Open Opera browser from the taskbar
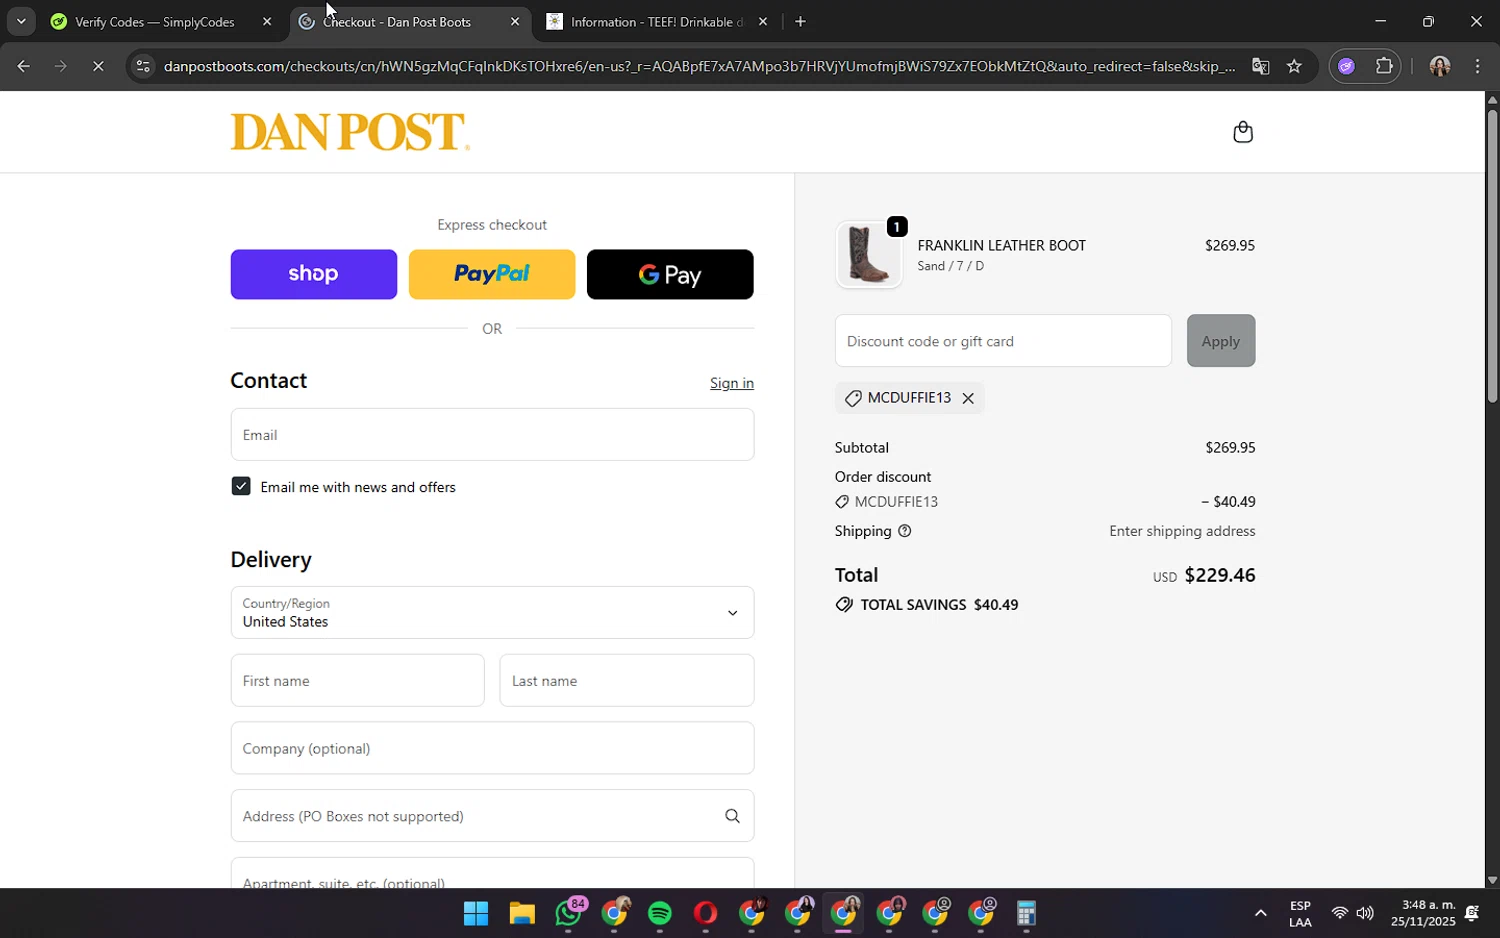The width and height of the screenshot is (1500, 938). [x=706, y=914]
